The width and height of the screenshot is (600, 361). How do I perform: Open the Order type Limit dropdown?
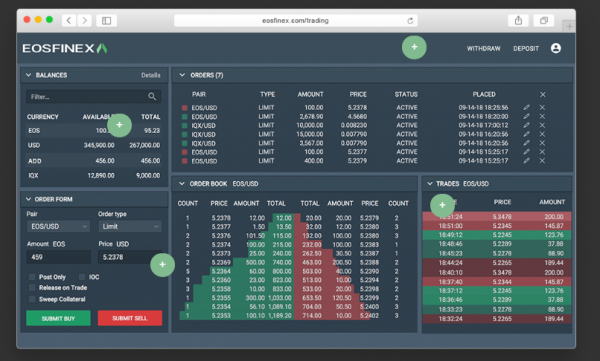(x=130, y=226)
